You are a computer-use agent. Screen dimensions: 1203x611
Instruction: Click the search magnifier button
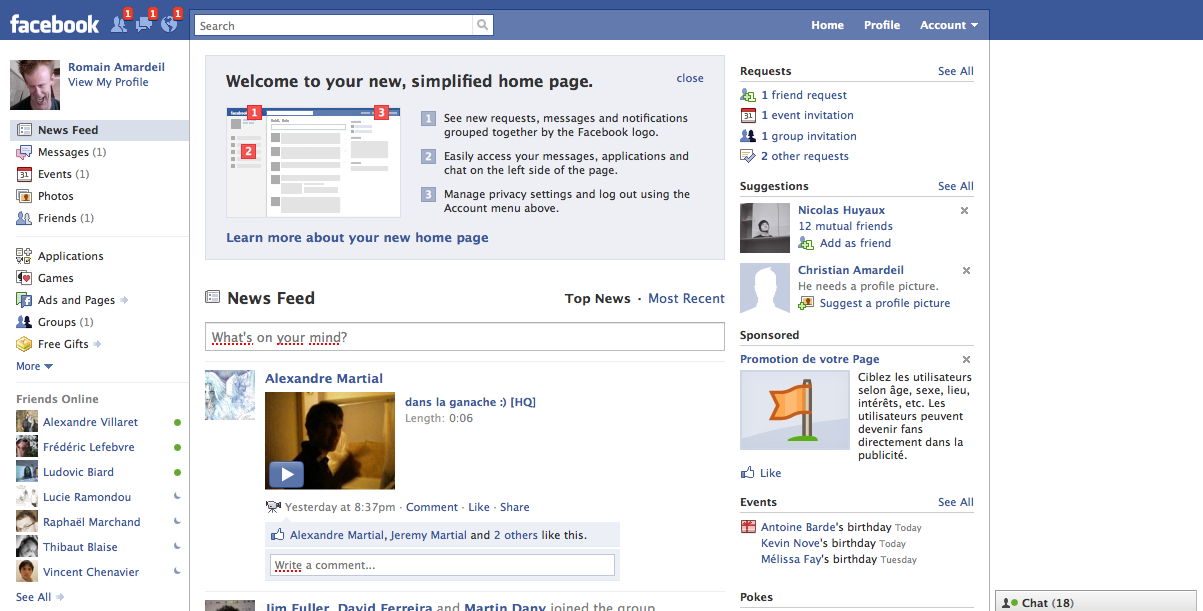pos(483,25)
